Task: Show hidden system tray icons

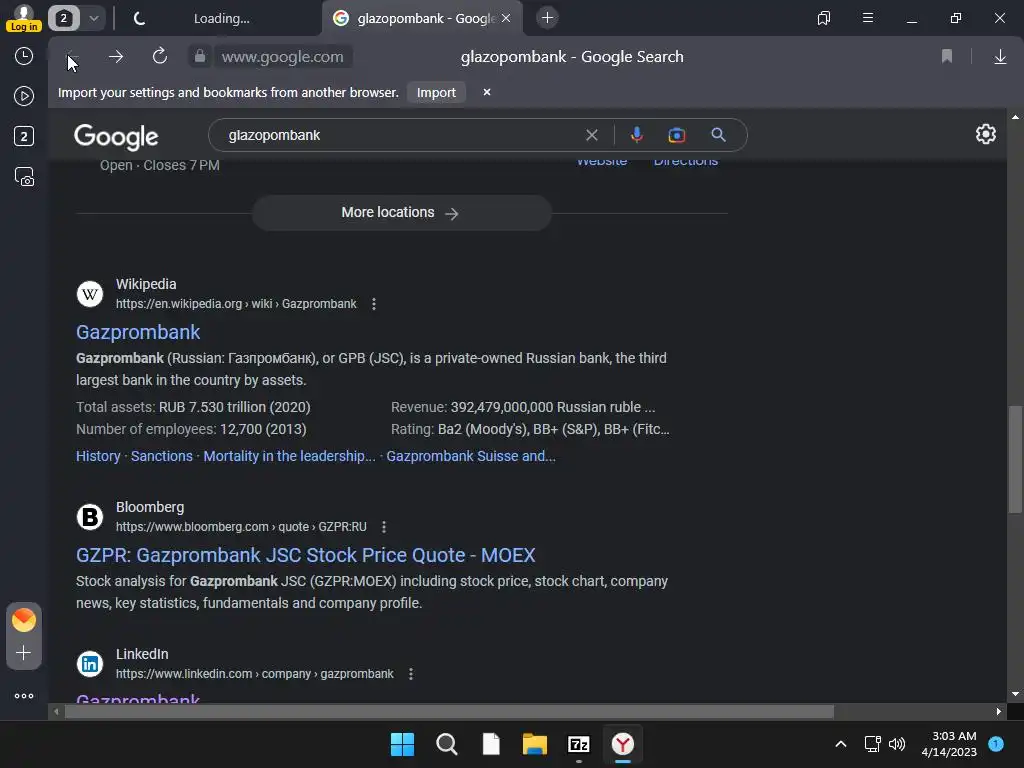Action: 841,744
